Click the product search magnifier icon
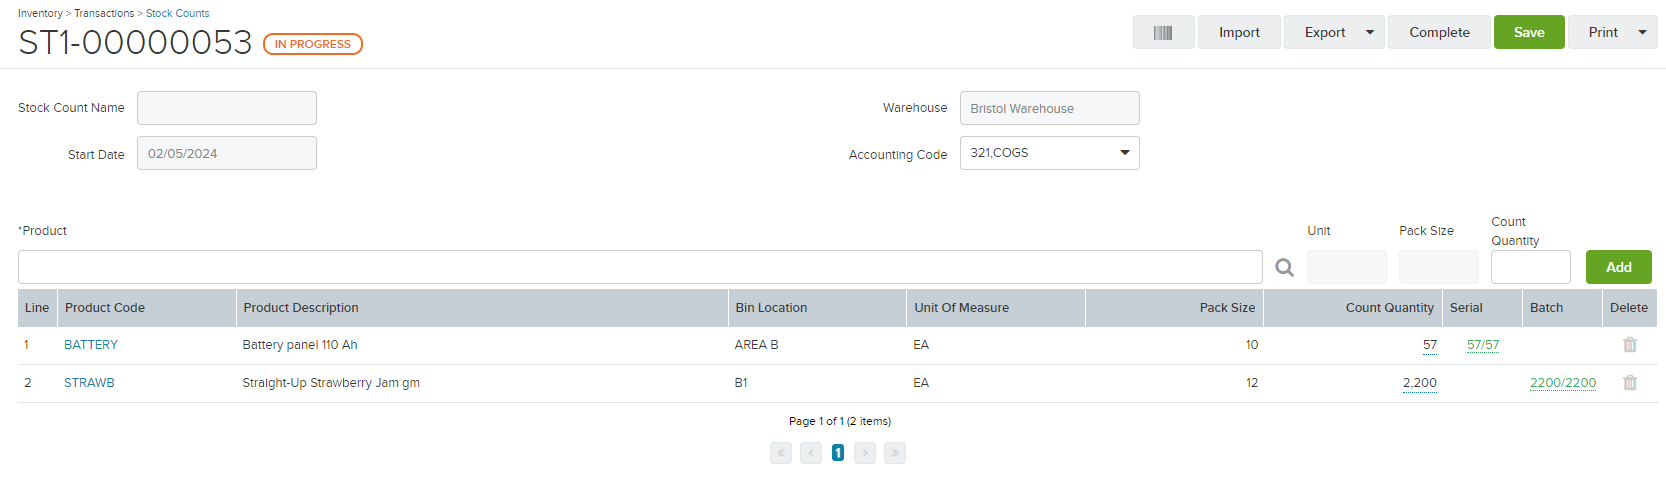This screenshot has width=1666, height=477. click(x=1285, y=267)
